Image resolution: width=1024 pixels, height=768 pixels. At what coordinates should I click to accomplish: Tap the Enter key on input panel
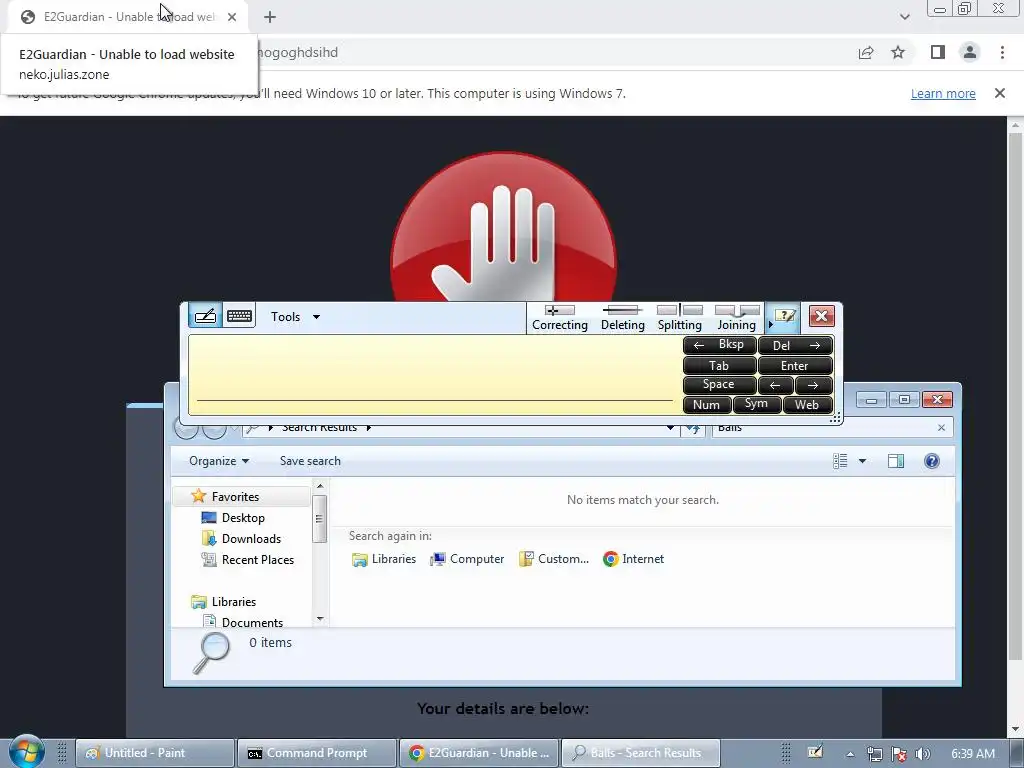795,366
